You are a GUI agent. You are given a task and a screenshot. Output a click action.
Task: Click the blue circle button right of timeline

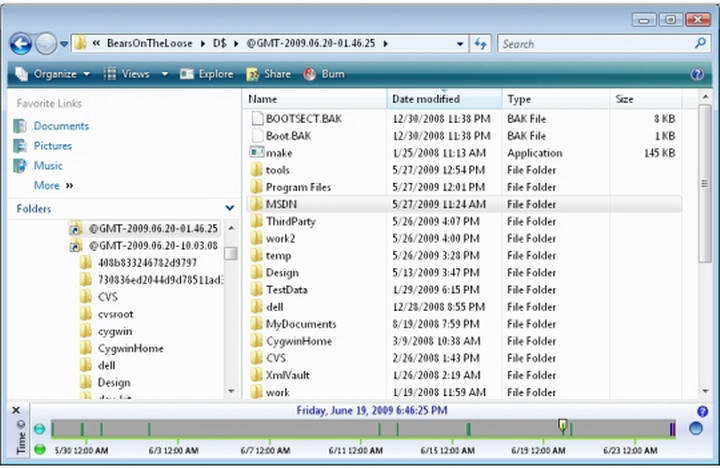[x=696, y=429]
